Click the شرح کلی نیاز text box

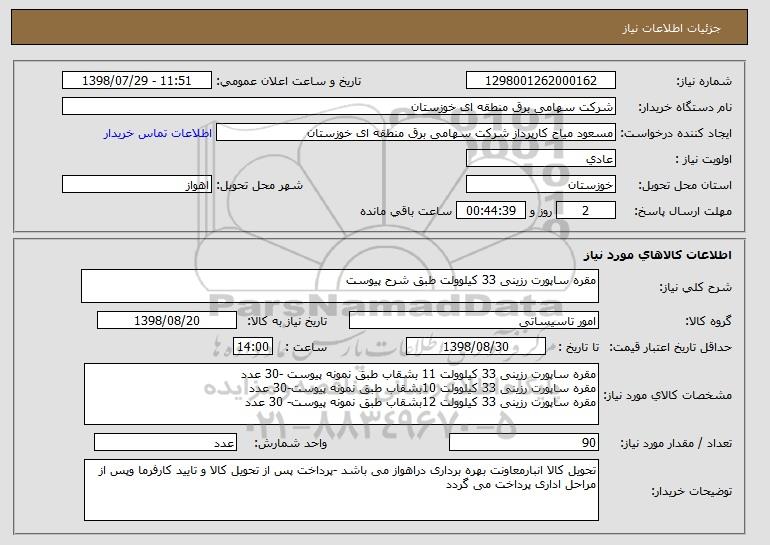339,286
